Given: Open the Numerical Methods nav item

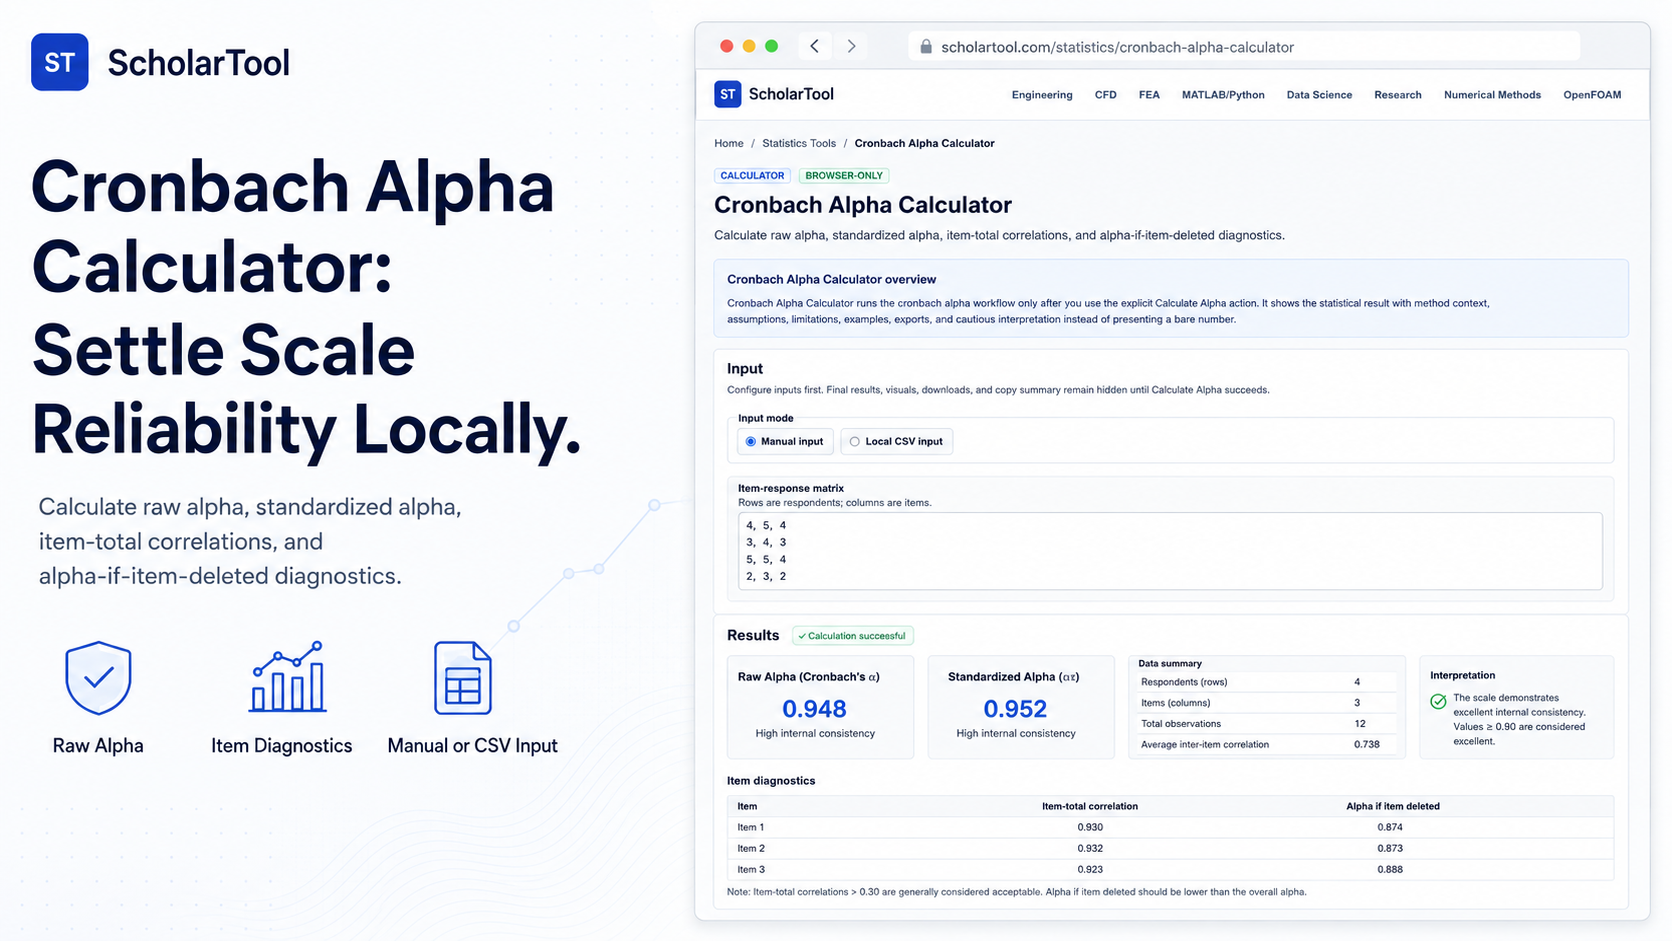Looking at the screenshot, I should click(x=1492, y=95).
